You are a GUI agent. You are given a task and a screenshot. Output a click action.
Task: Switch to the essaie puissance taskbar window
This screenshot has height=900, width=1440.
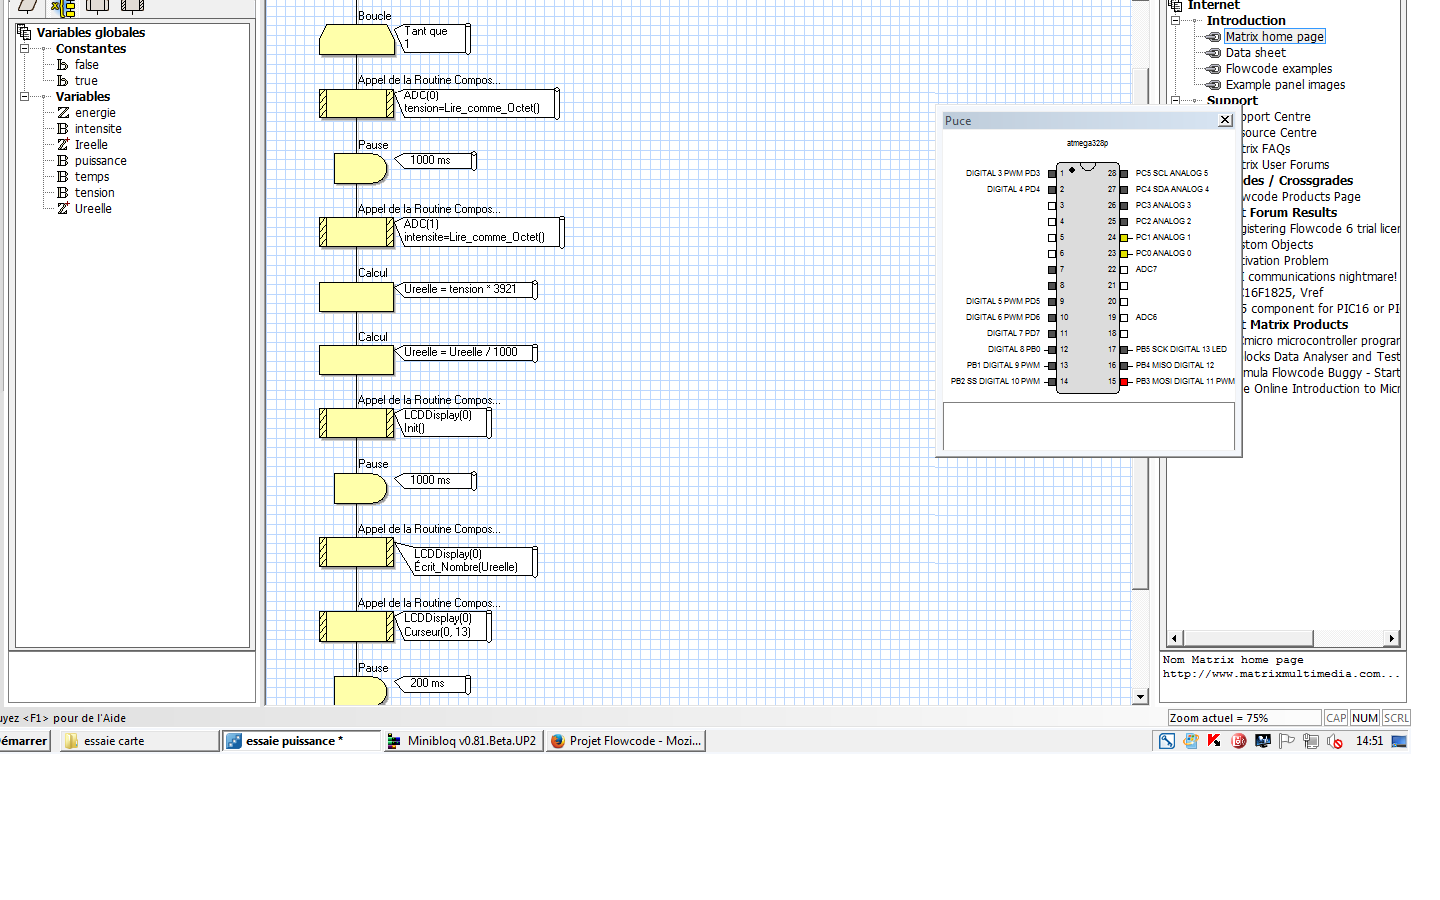pos(302,740)
